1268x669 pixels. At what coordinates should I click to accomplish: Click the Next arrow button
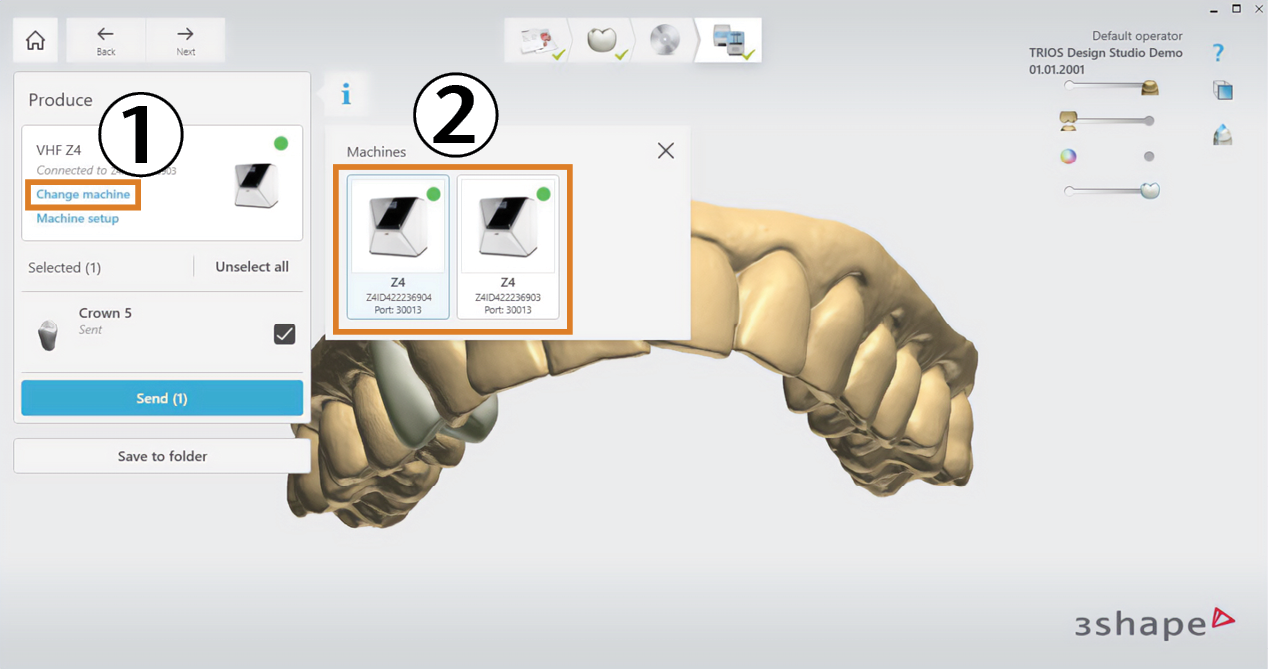tap(185, 40)
